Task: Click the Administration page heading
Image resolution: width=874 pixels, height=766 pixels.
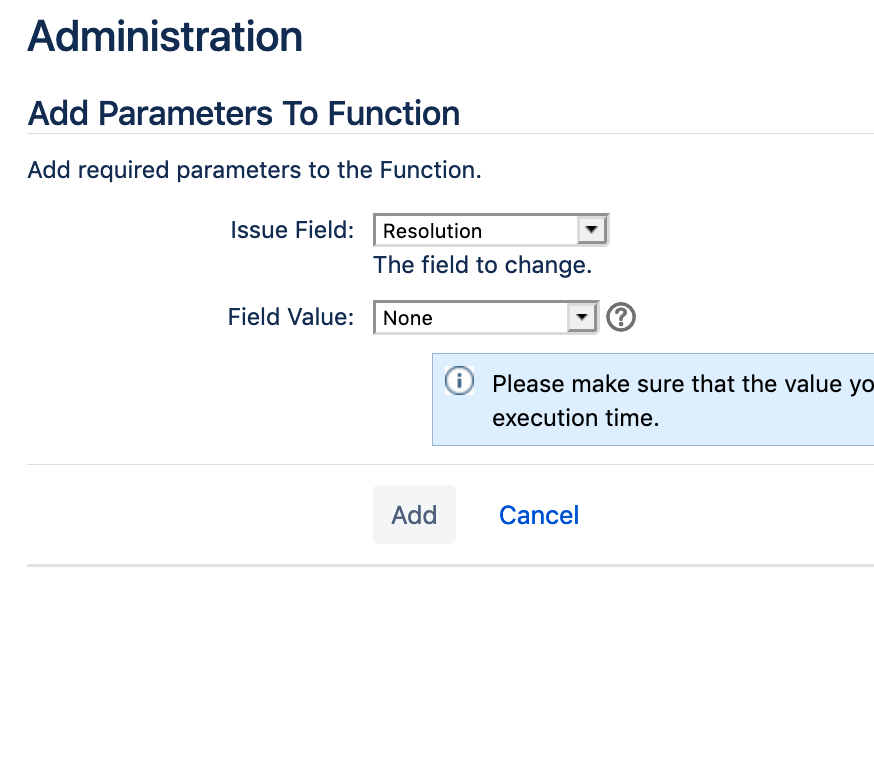Action: point(165,37)
